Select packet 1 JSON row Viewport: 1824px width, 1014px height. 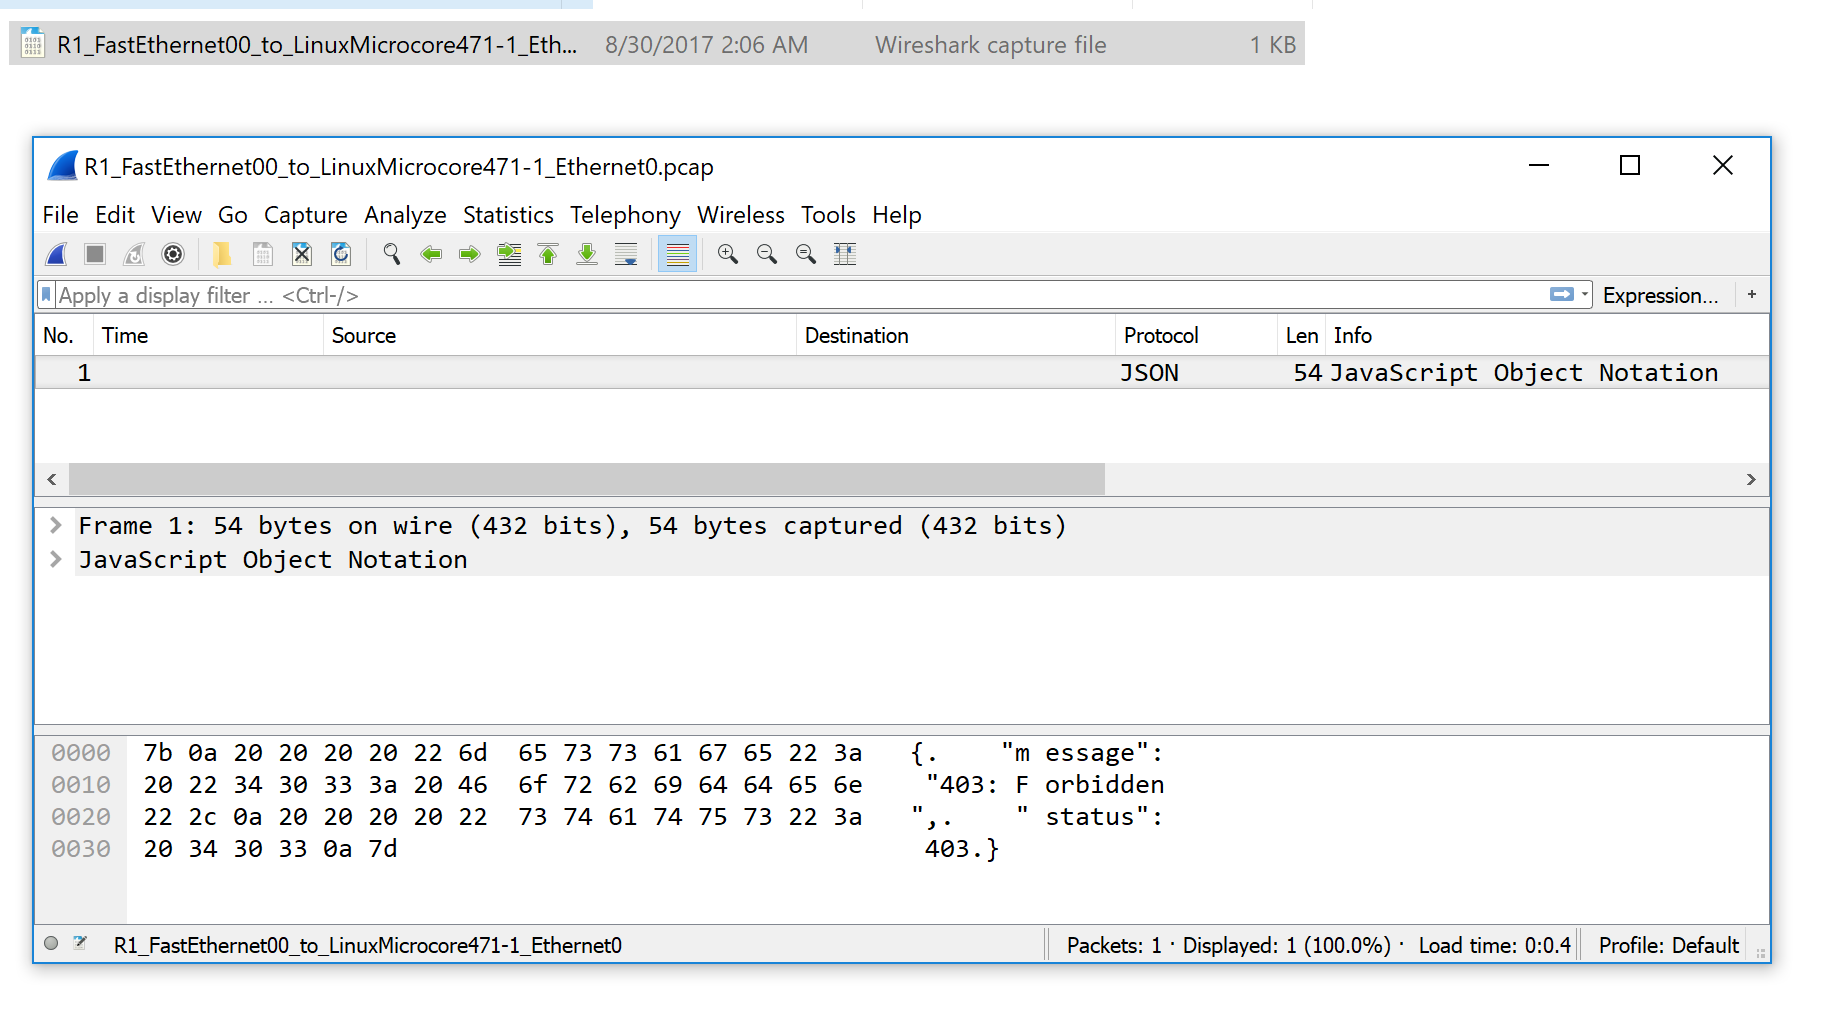tap(902, 373)
